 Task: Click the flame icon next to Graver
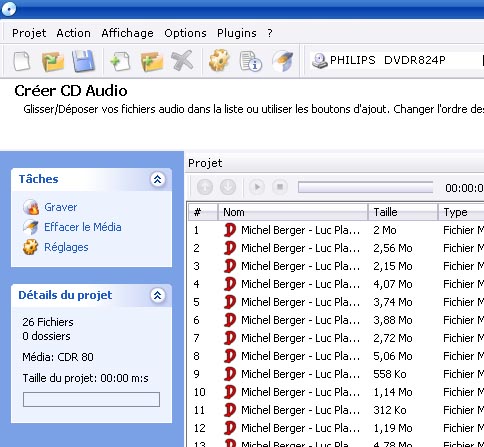(x=31, y=207)
